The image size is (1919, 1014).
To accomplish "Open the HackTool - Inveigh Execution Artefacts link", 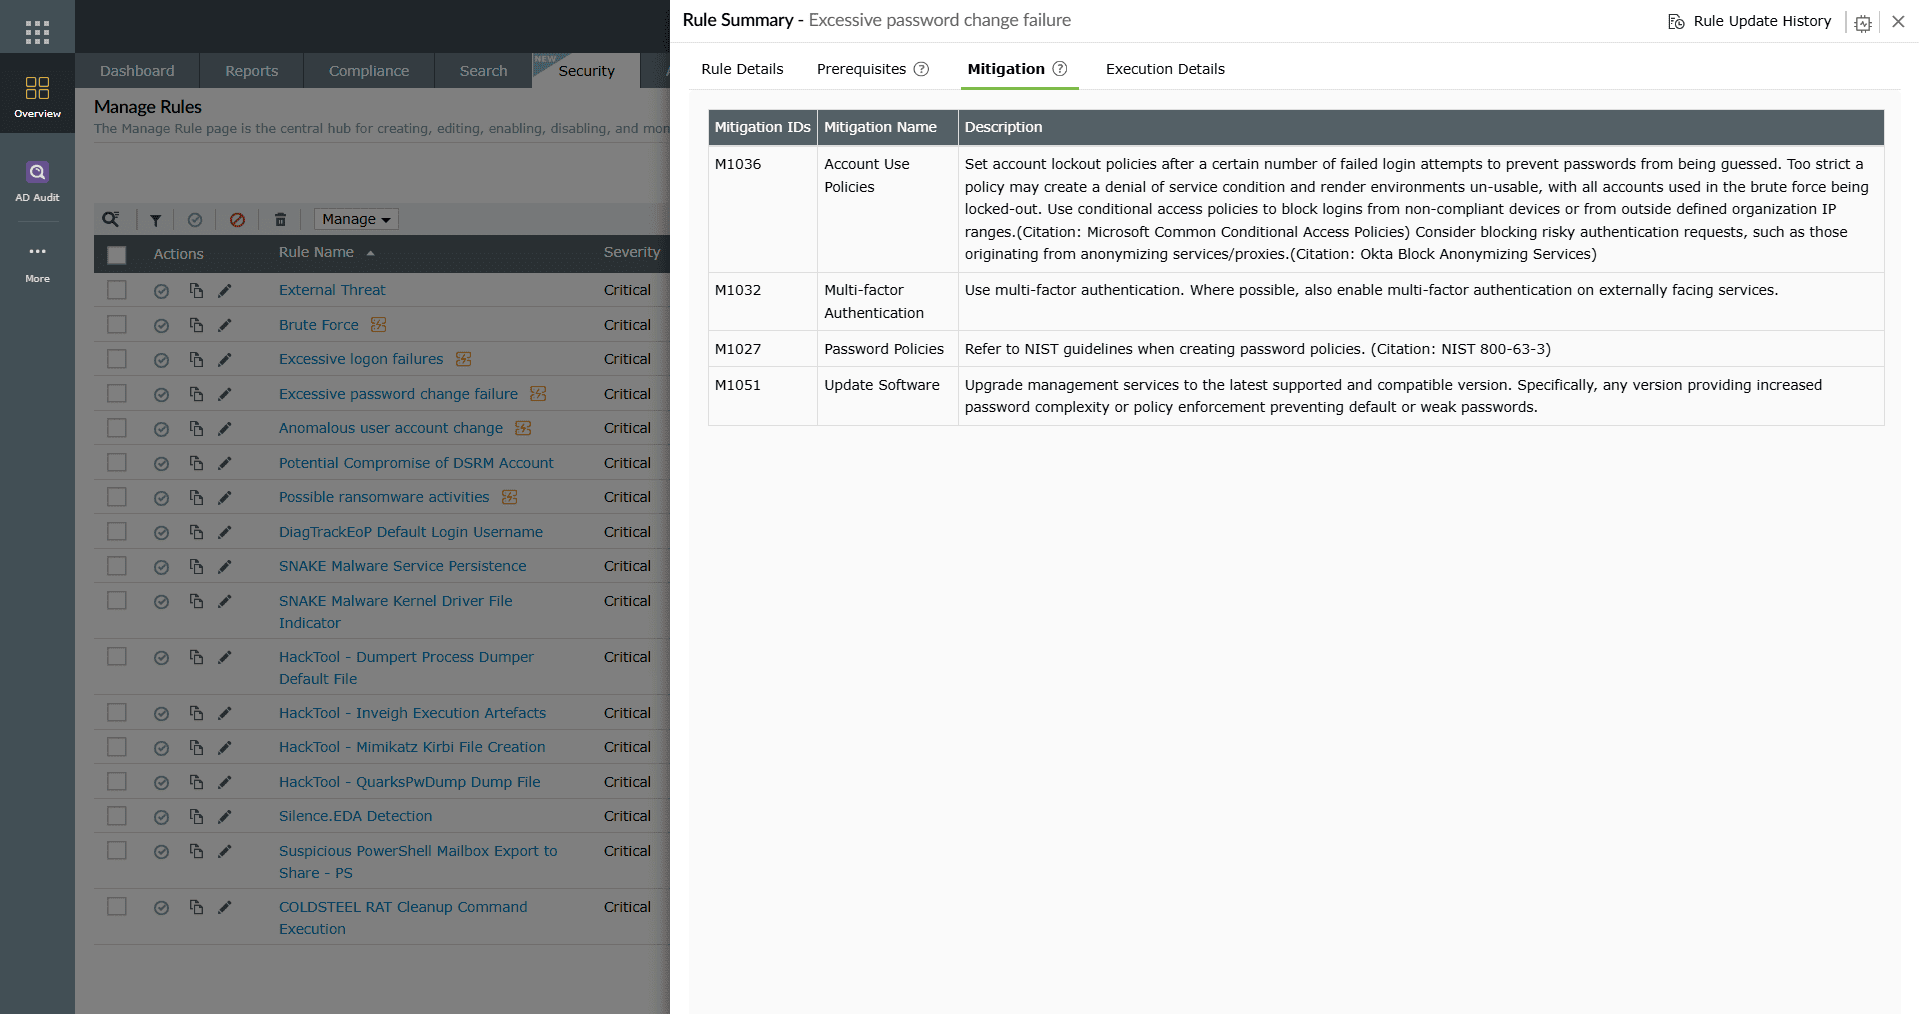I will coord(412,713).
